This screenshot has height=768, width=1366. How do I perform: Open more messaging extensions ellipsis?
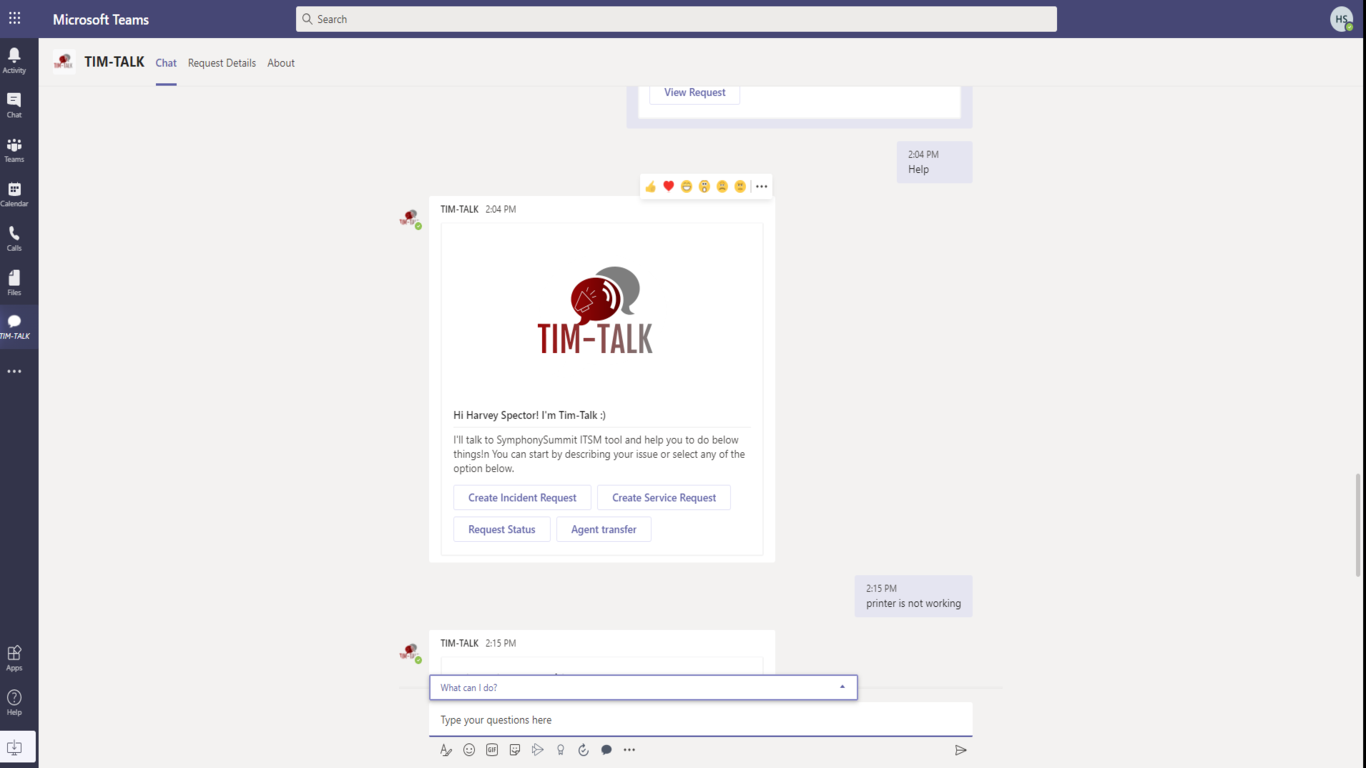(x=629, y=750)
